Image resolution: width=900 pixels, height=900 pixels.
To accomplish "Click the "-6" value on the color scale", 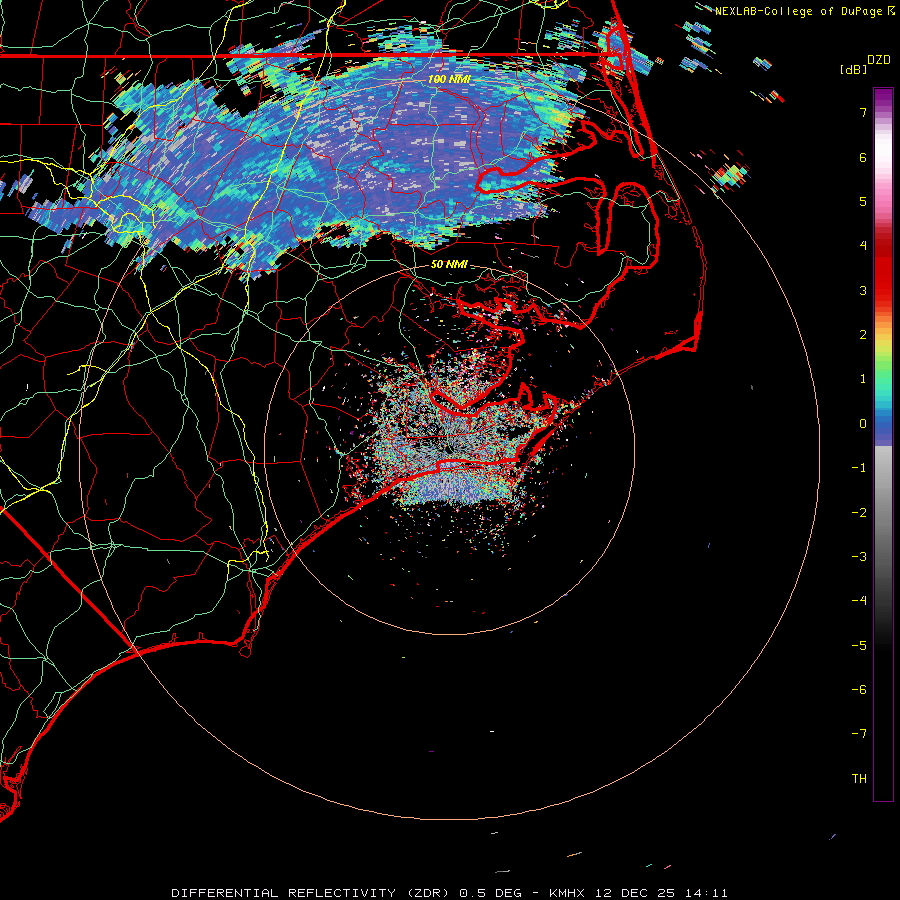I will tap(859, 690).
